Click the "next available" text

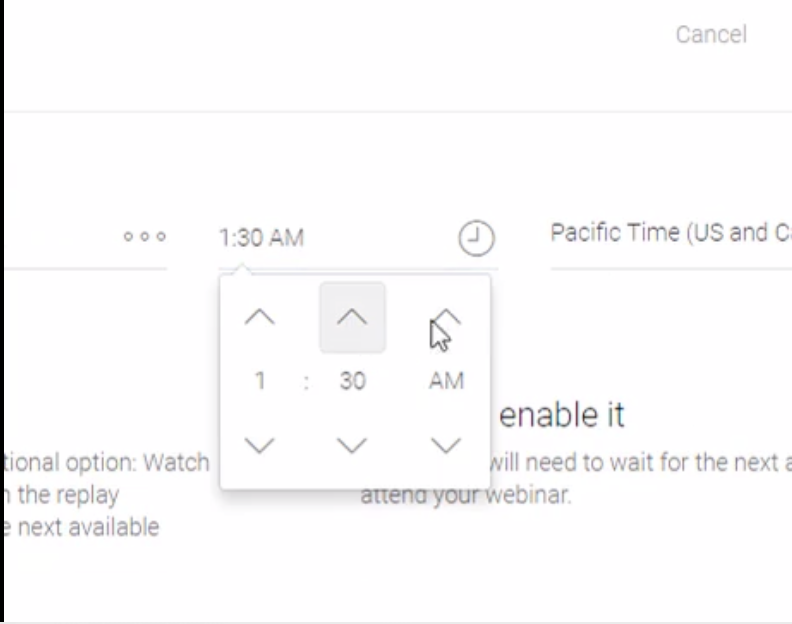pyautogui.click(x=88, y=527)
